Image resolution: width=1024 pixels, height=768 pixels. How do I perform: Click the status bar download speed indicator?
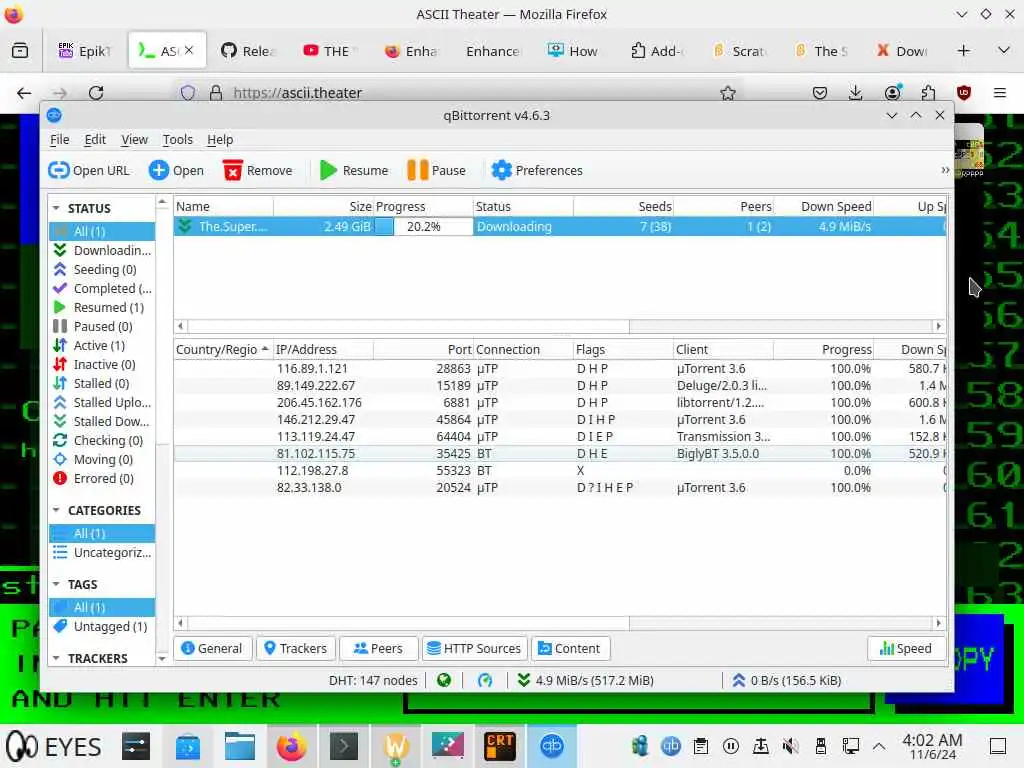(585, 680)
